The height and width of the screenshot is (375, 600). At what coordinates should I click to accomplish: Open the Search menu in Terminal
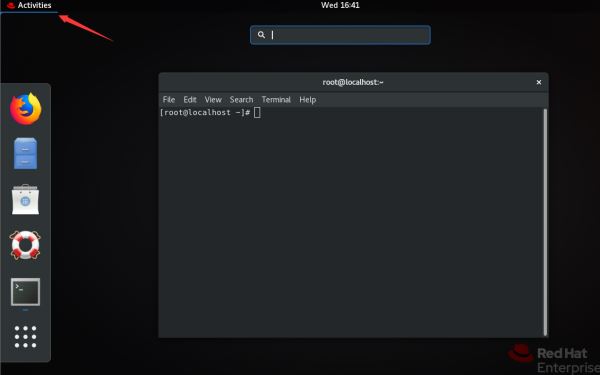coord(241,99)
